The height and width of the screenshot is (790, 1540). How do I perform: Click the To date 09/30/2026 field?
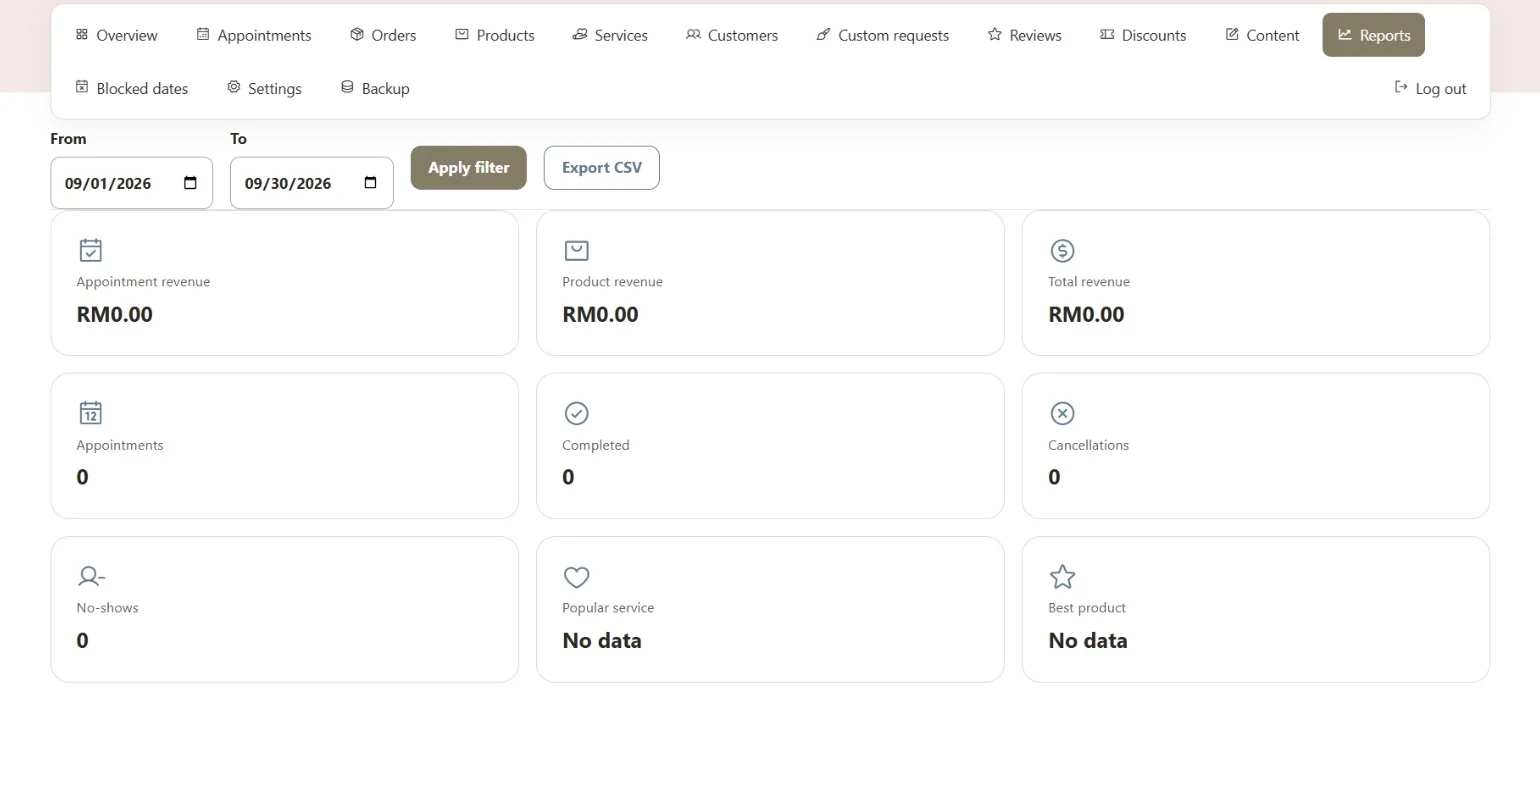point(311,183)
